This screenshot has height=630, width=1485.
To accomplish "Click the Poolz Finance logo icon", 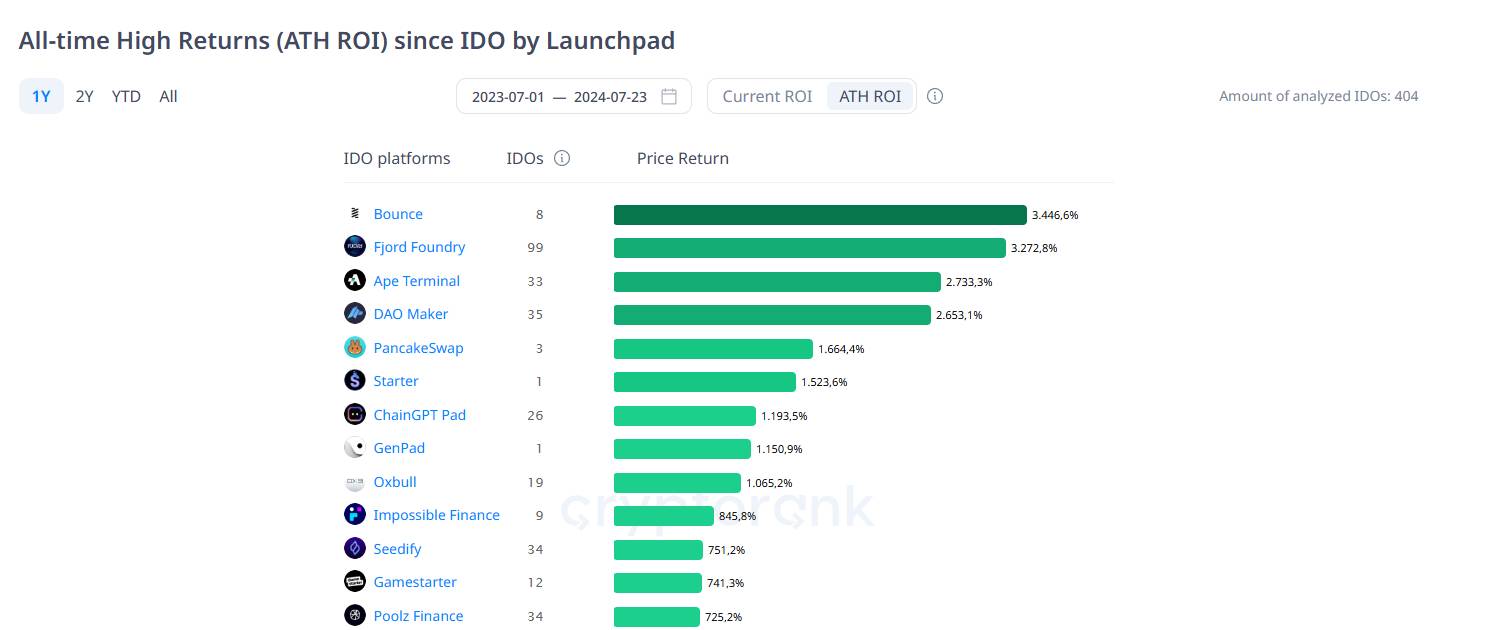I will (x=355, y=616).
